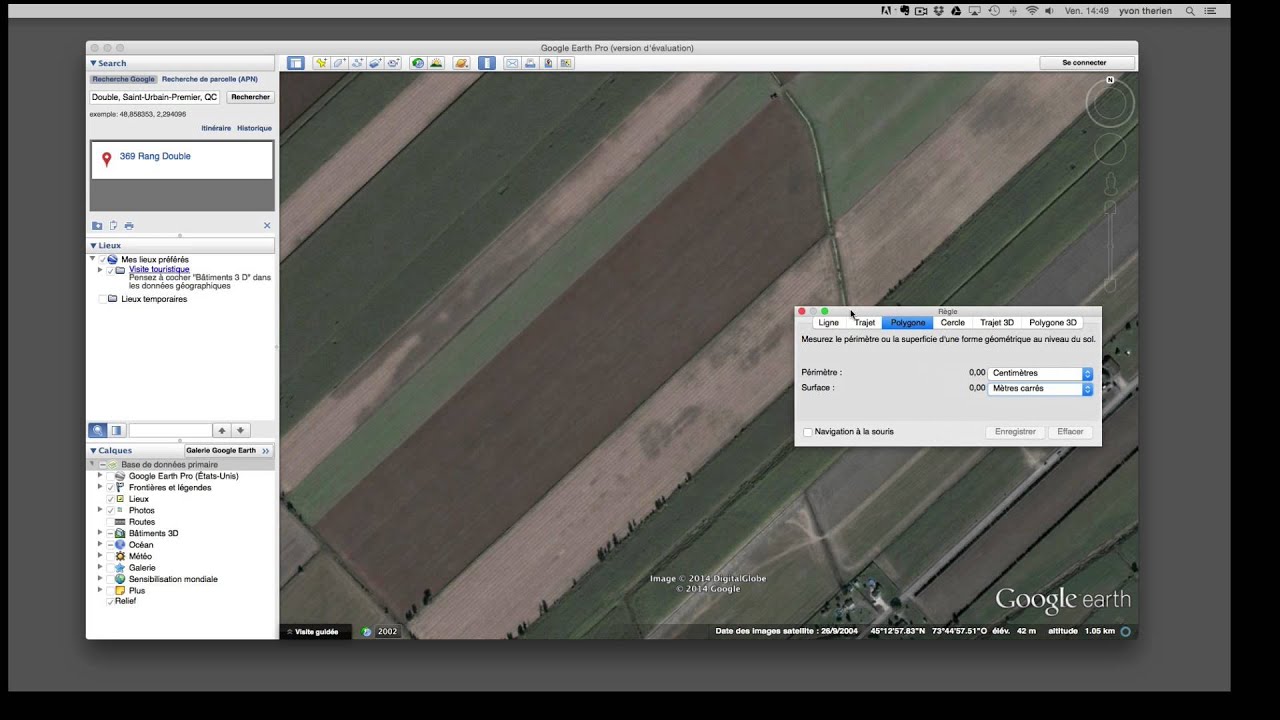The image size is (1280, 720).
Task: Toggle the Photos layer checkbox
Action: click(x=110, y=510)
